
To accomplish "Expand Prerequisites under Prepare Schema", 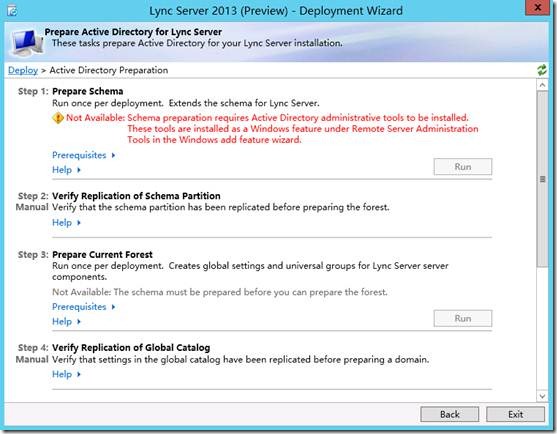I will [83, 155].
